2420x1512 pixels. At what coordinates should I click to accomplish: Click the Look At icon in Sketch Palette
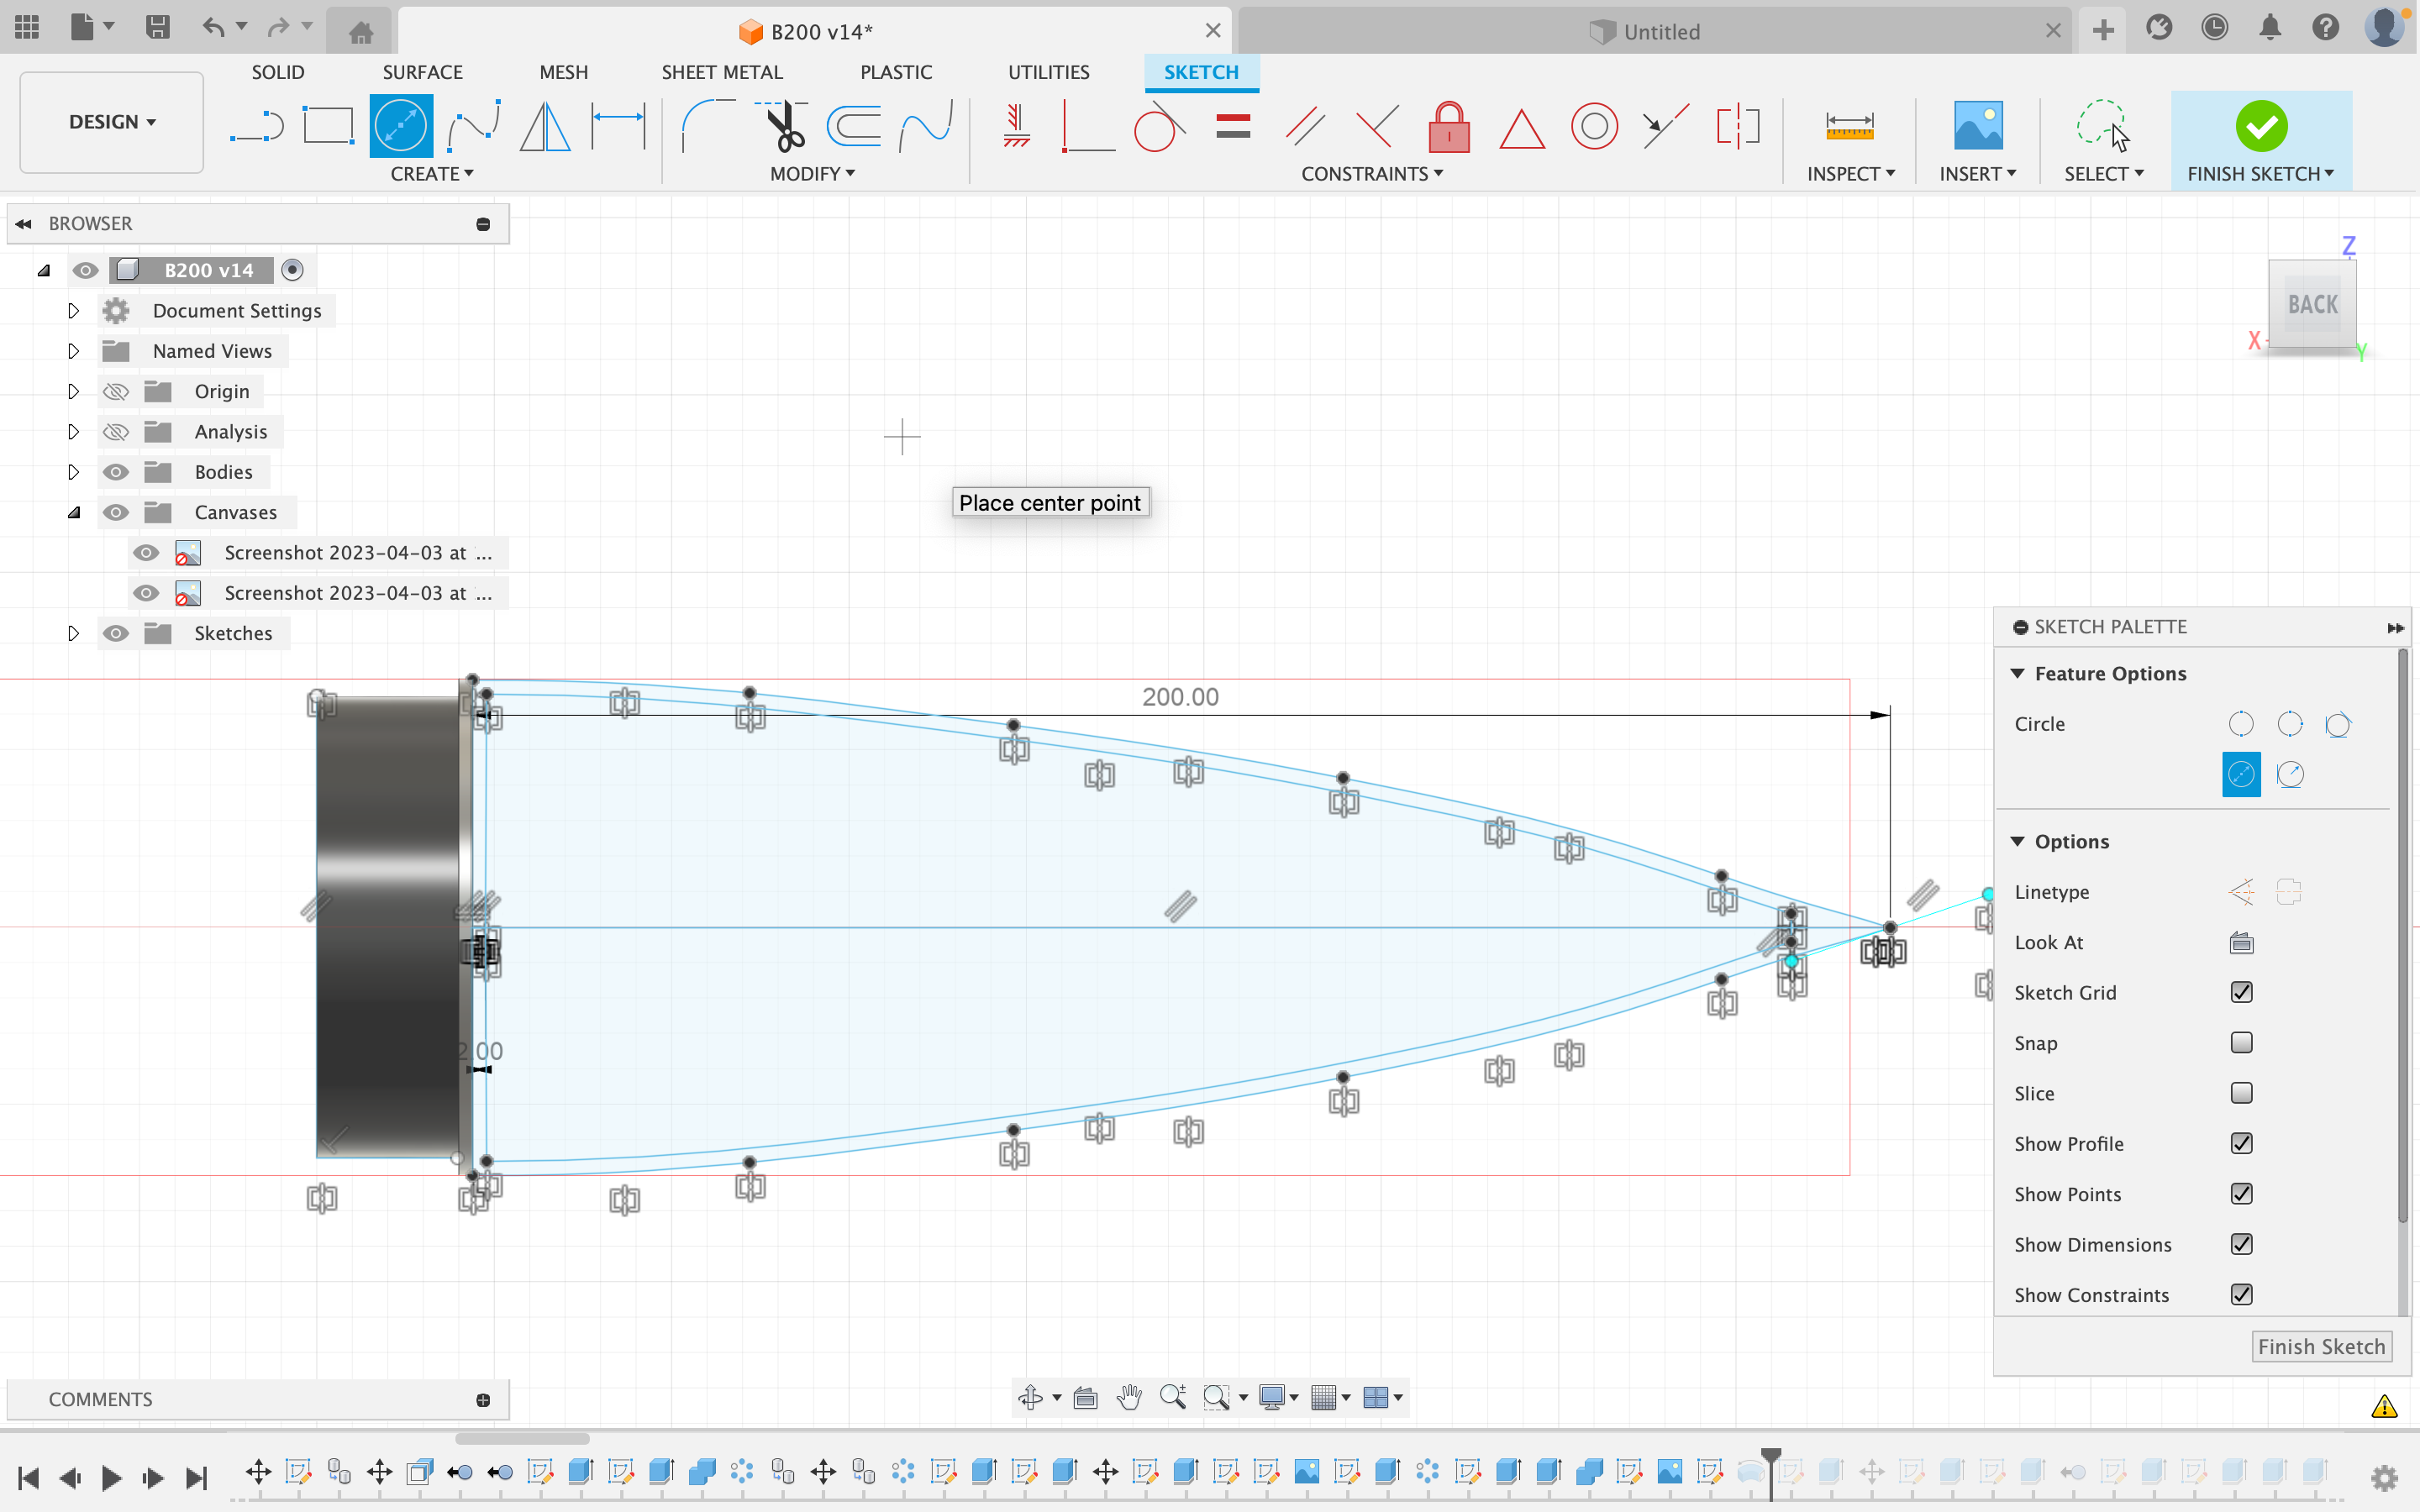2241,942
